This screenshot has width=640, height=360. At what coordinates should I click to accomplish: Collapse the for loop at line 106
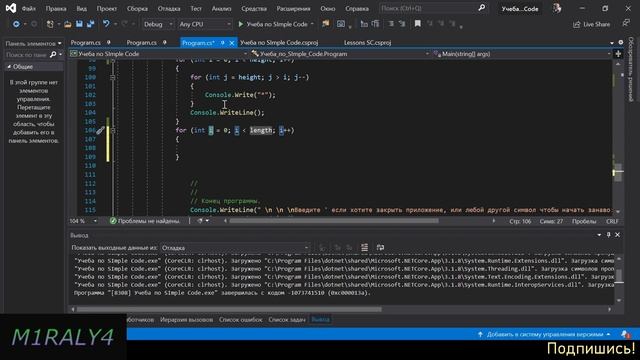coord(113,131)
